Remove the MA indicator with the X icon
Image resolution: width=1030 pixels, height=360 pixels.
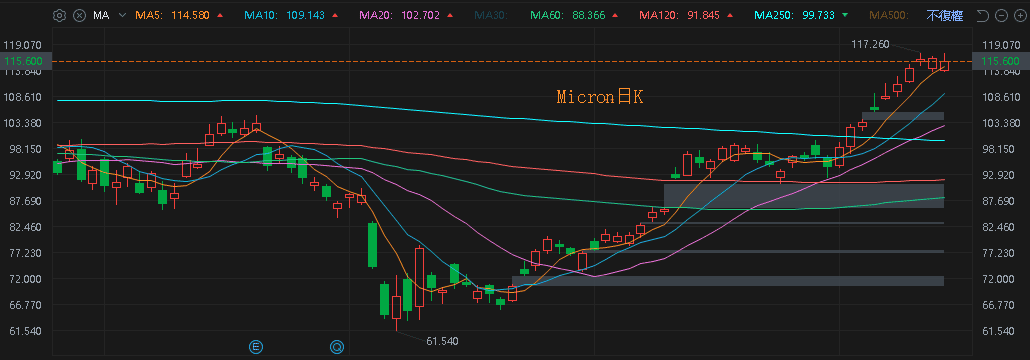pyautogui.click(x=79, y=15)
